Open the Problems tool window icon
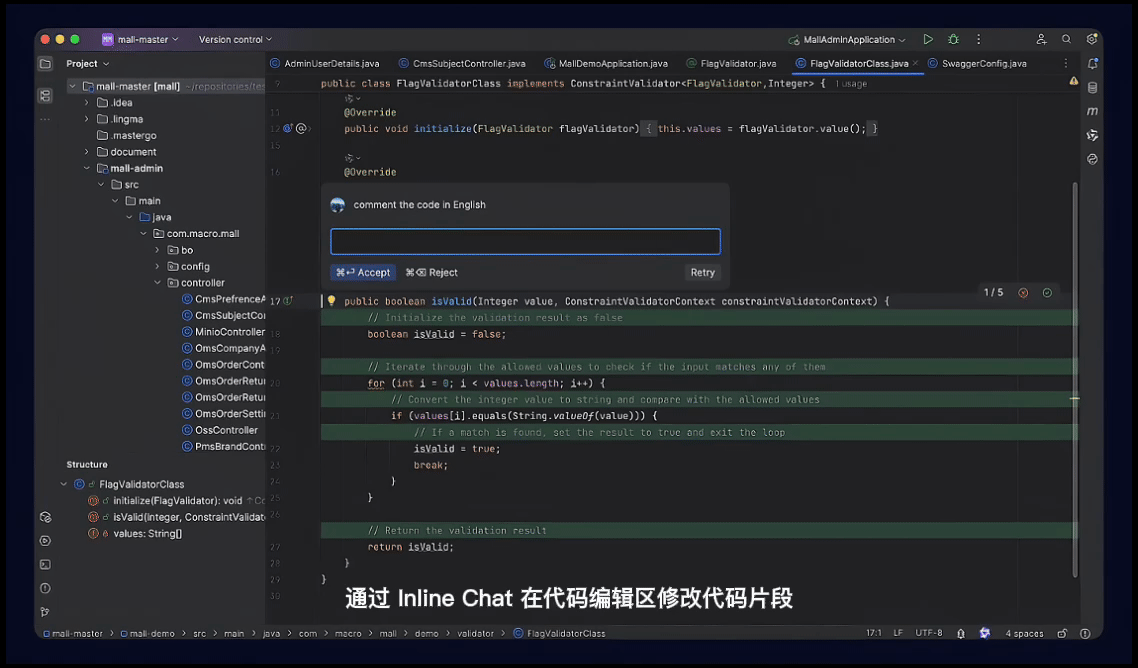The width and height of the screenshot is (1138, 668). pyautogui.click(x=45, y=588)
